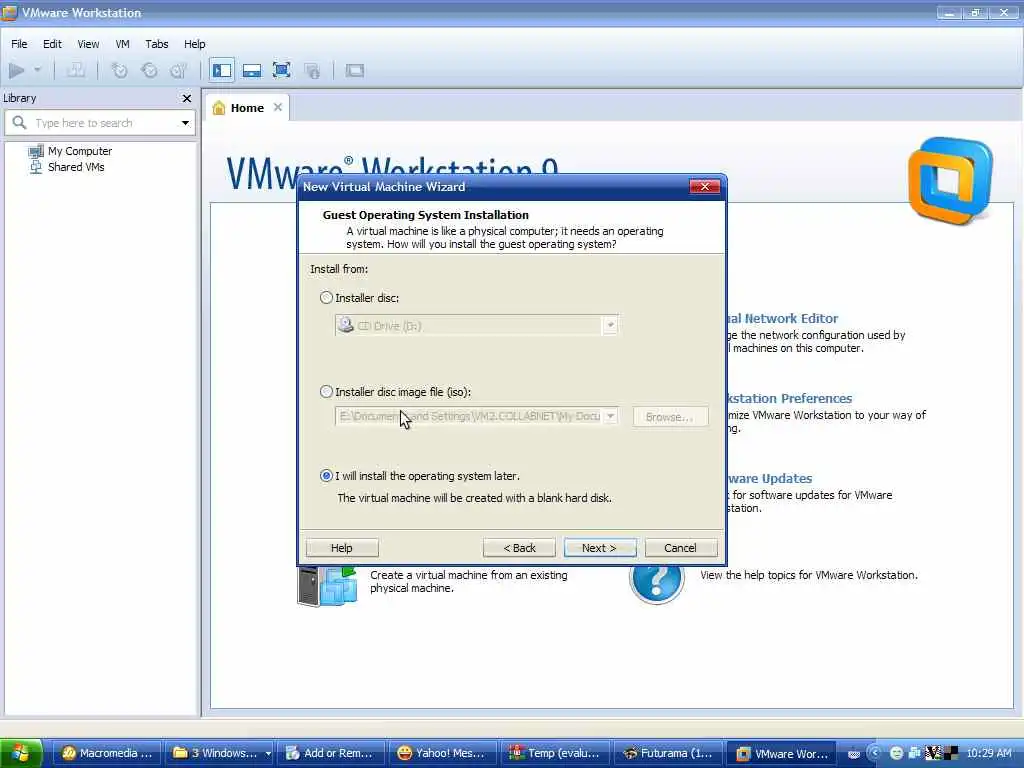
Task: Click the Power On play toolbar icon
Action: coord(17,70)
